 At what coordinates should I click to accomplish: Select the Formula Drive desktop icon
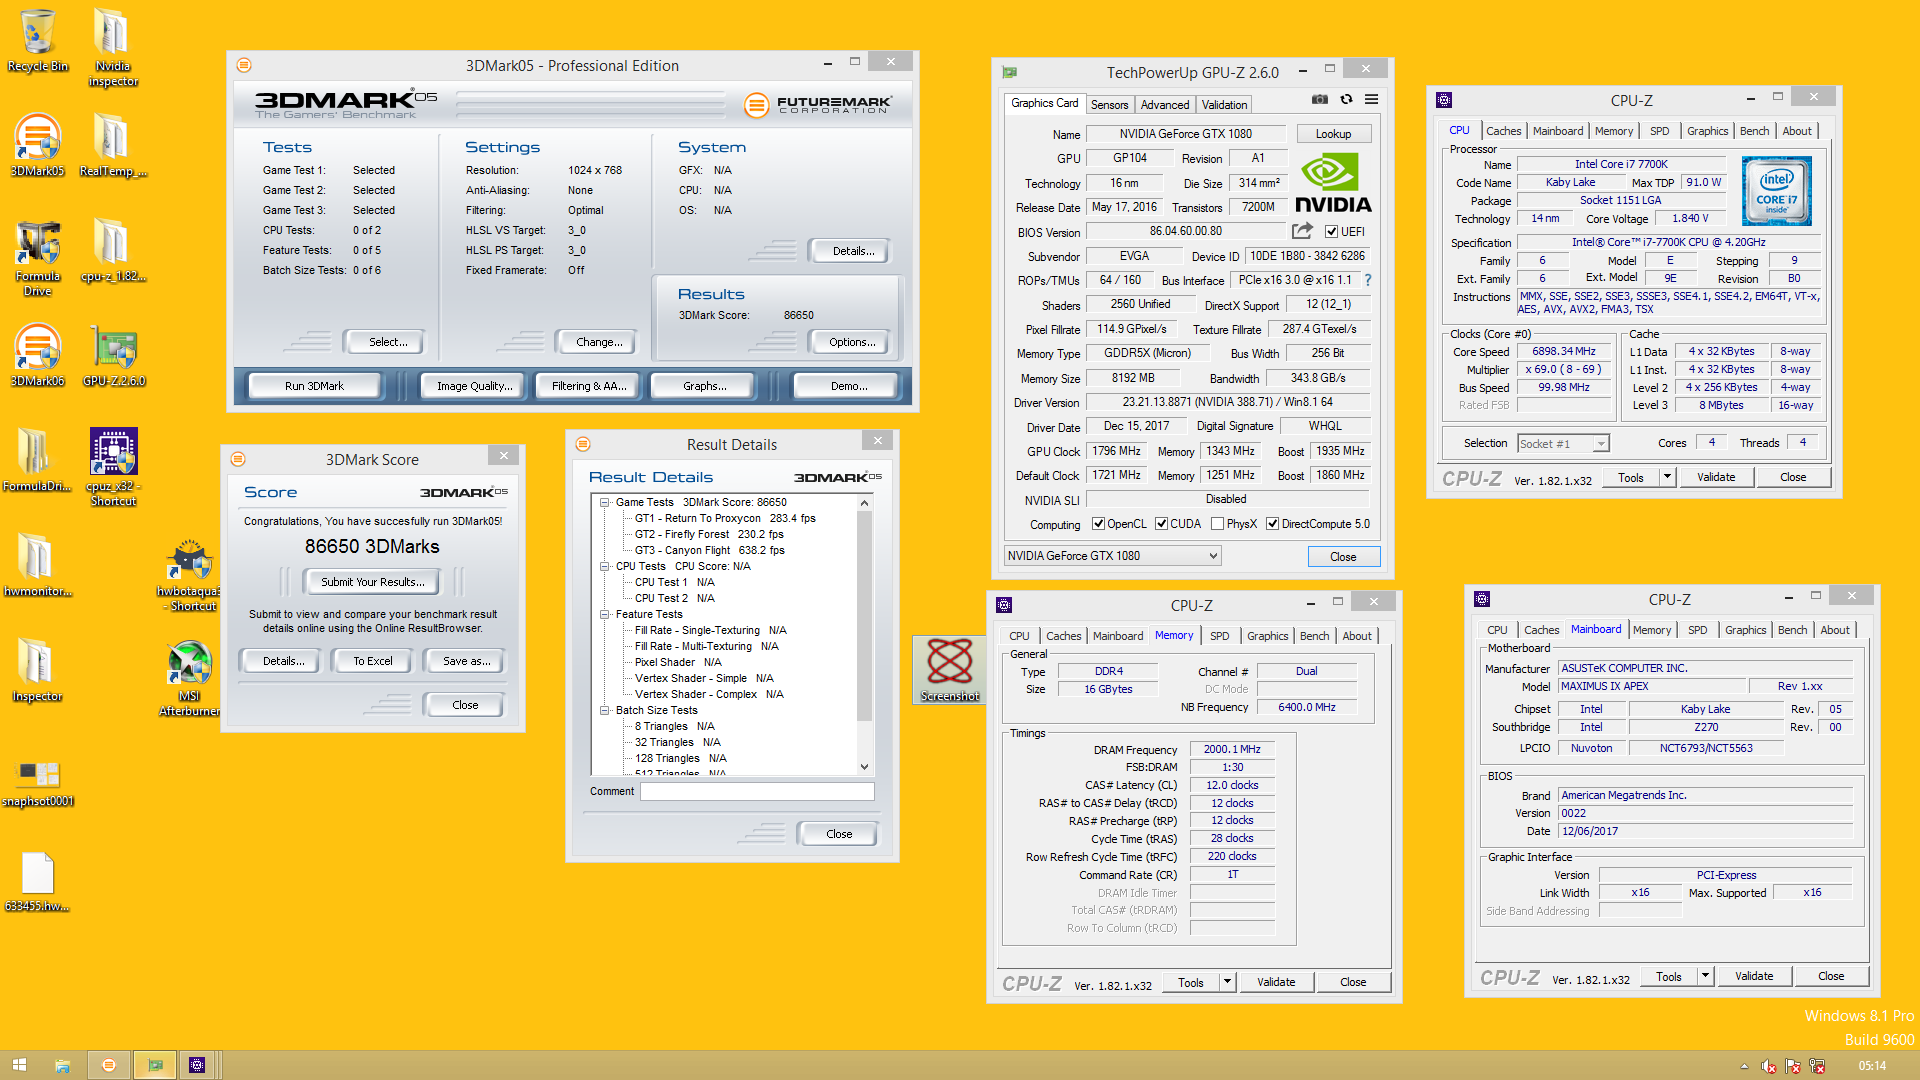coord(37,257)
